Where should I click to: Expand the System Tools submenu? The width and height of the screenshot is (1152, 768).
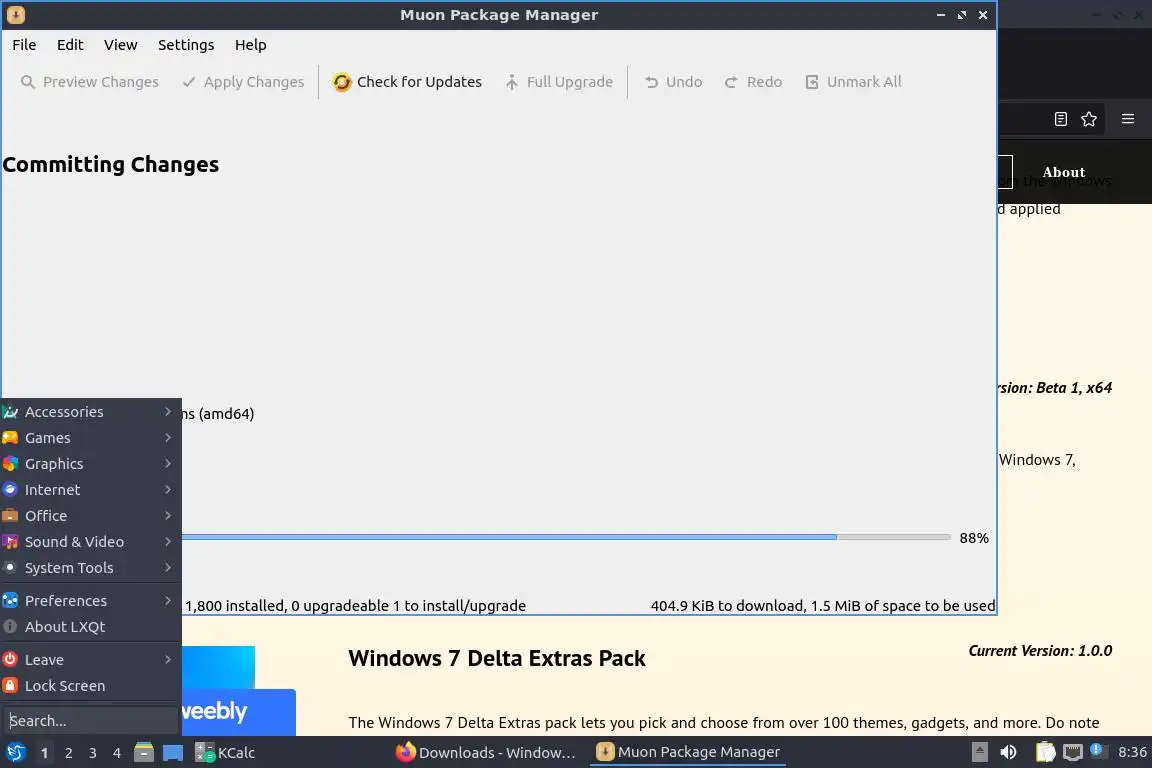[90, 568]
